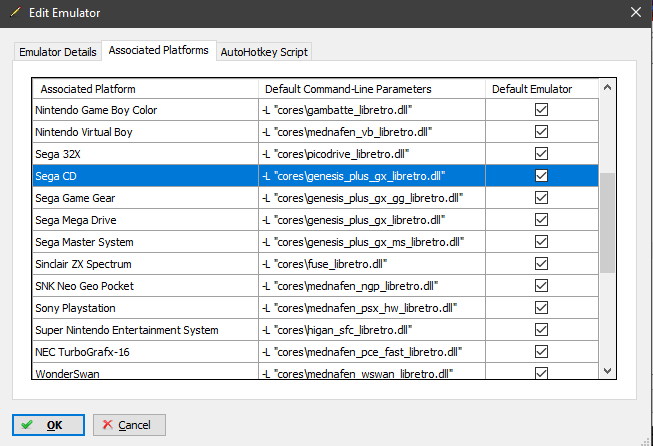
Task: Edit the mednafen_pce_fast_libretro.dll parameter cell
Action: 372,352
